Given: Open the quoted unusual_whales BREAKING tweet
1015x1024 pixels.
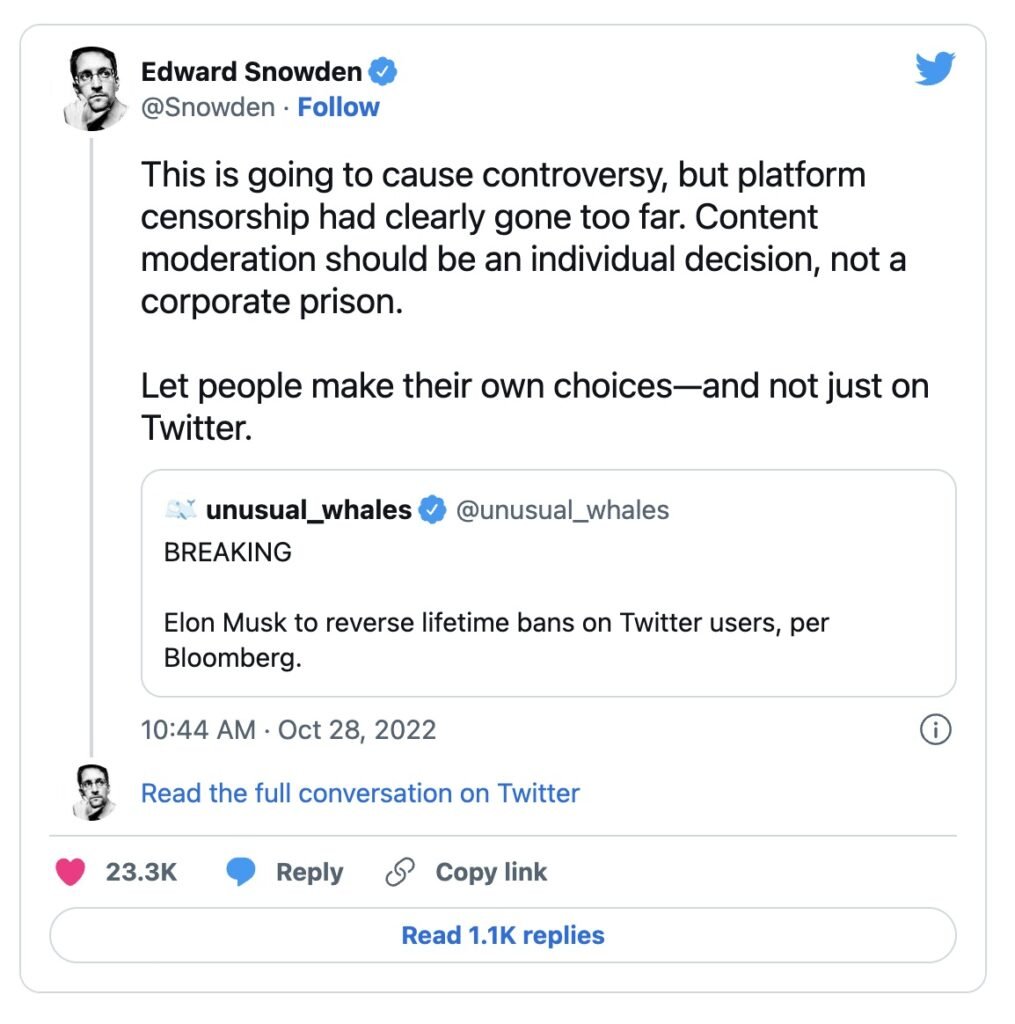Looking at the screenshot, I should pos(548,583).
